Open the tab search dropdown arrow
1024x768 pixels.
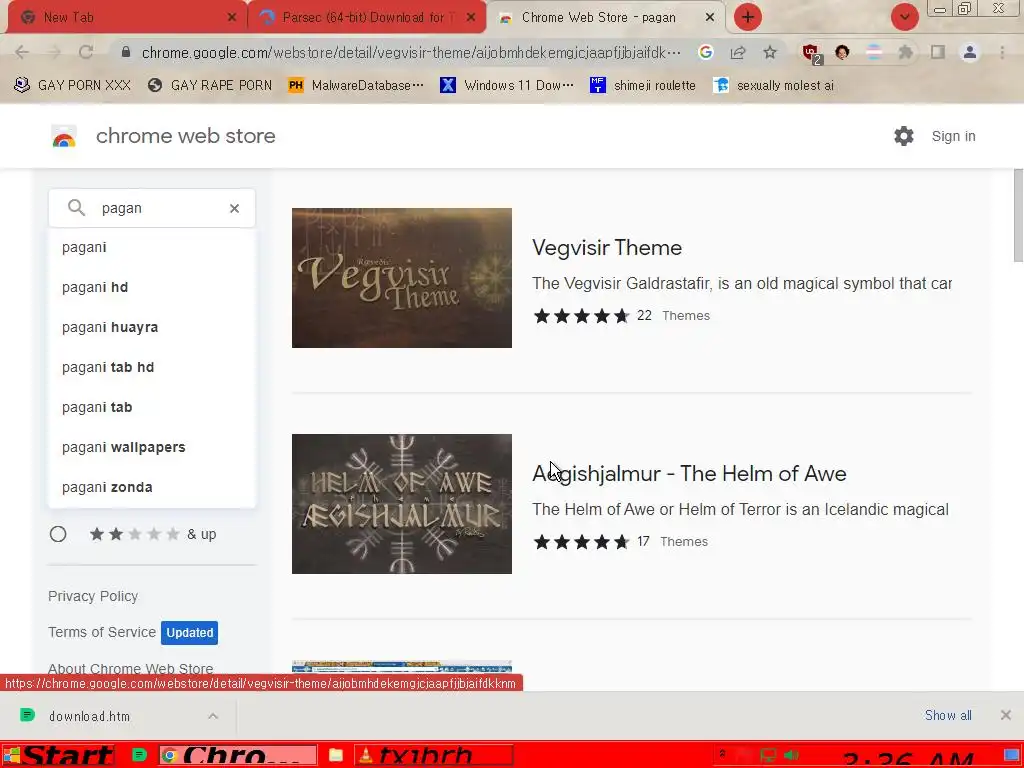click(x=905, y=17)
